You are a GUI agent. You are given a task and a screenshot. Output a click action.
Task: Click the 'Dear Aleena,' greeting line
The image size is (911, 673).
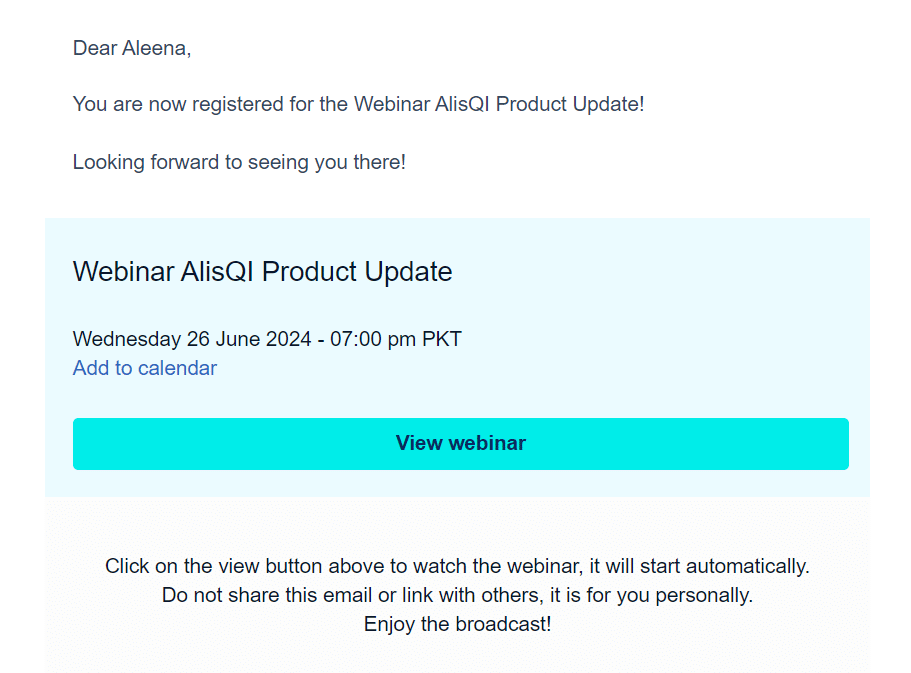(132, 48)
